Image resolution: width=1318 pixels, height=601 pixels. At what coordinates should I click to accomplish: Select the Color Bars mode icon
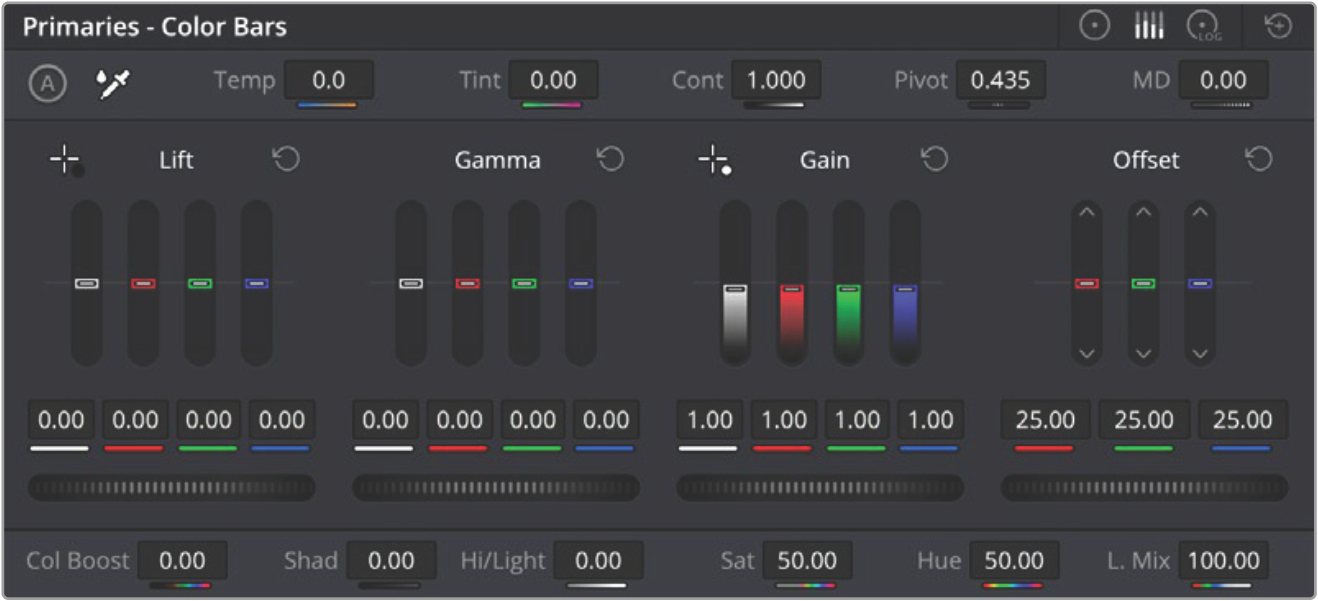pyautogui.click(x=1149, y=27)
